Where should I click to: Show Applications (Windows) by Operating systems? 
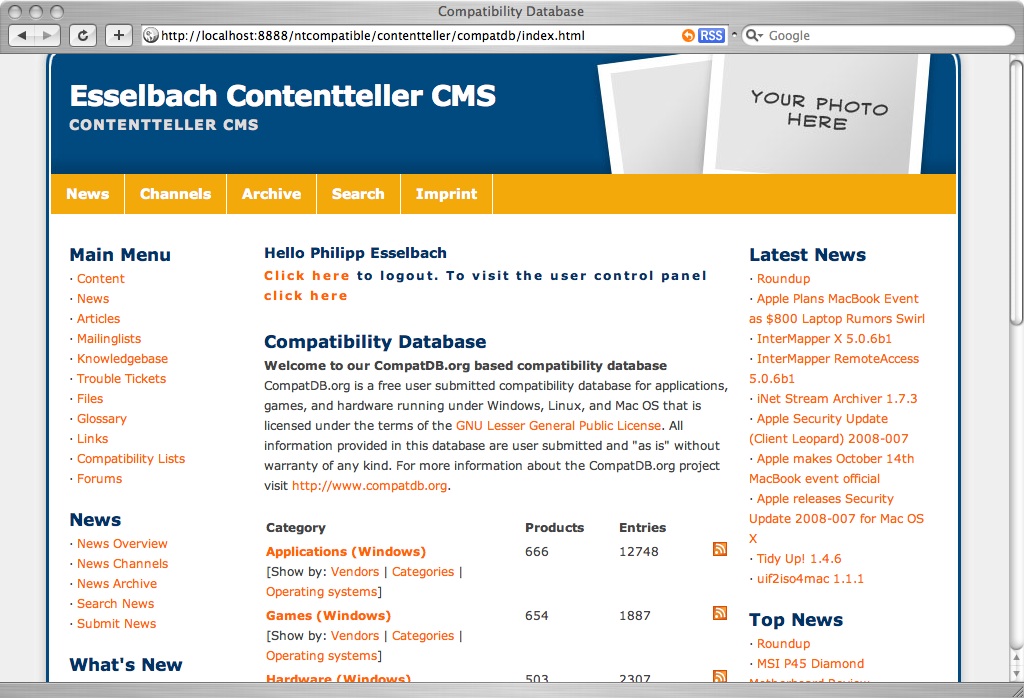(x=321, y=592)
